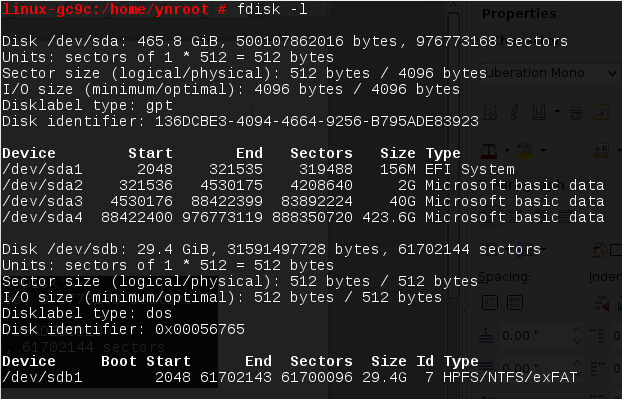Apply the font color icon

[x=489, y=151]
